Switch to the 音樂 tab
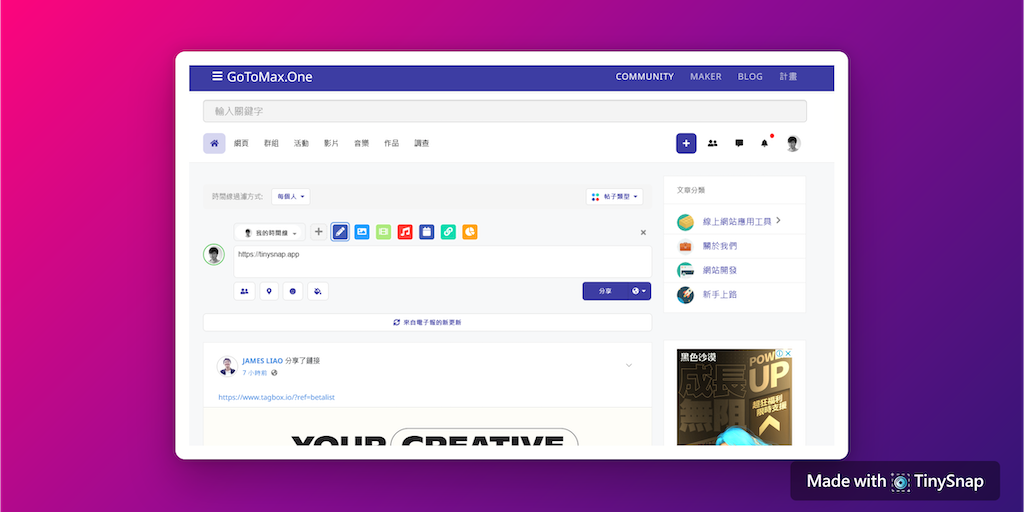1024x512 pixels. [x=361, y=143]
